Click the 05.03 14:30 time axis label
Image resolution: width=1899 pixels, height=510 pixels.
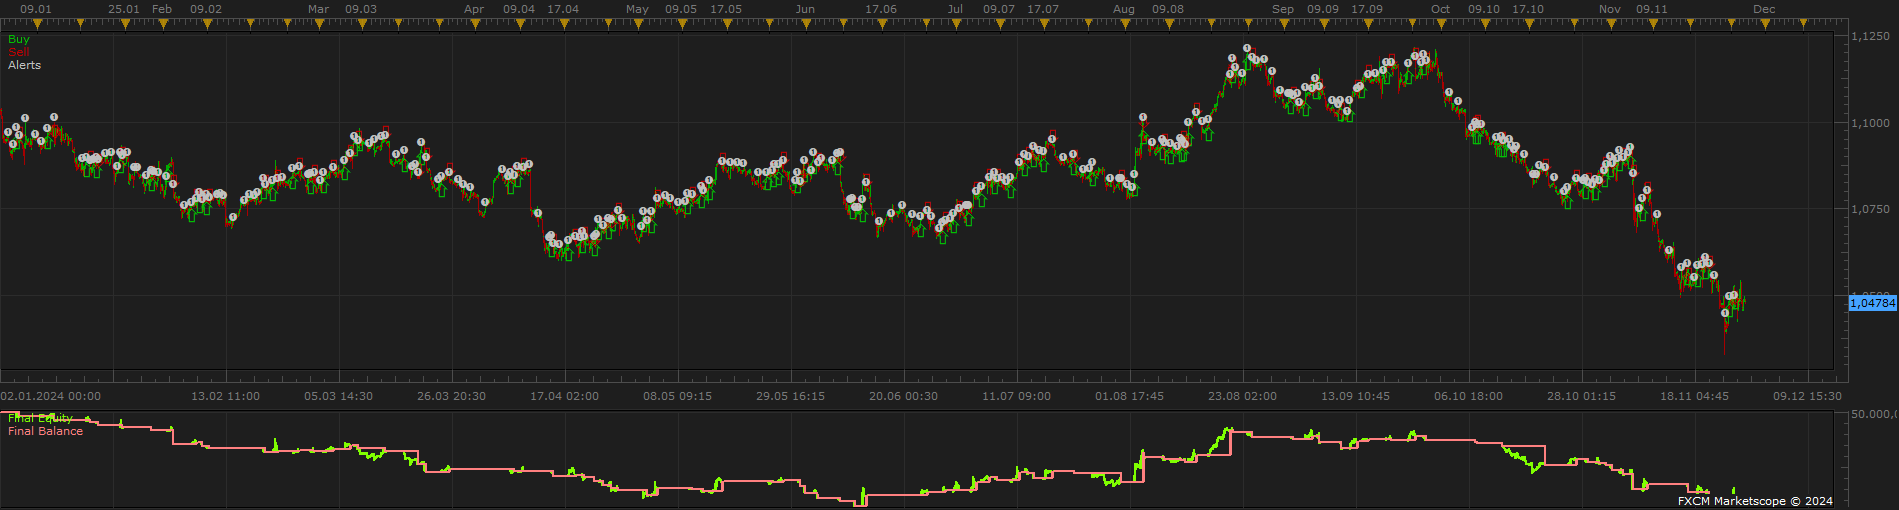click(338, 396)
